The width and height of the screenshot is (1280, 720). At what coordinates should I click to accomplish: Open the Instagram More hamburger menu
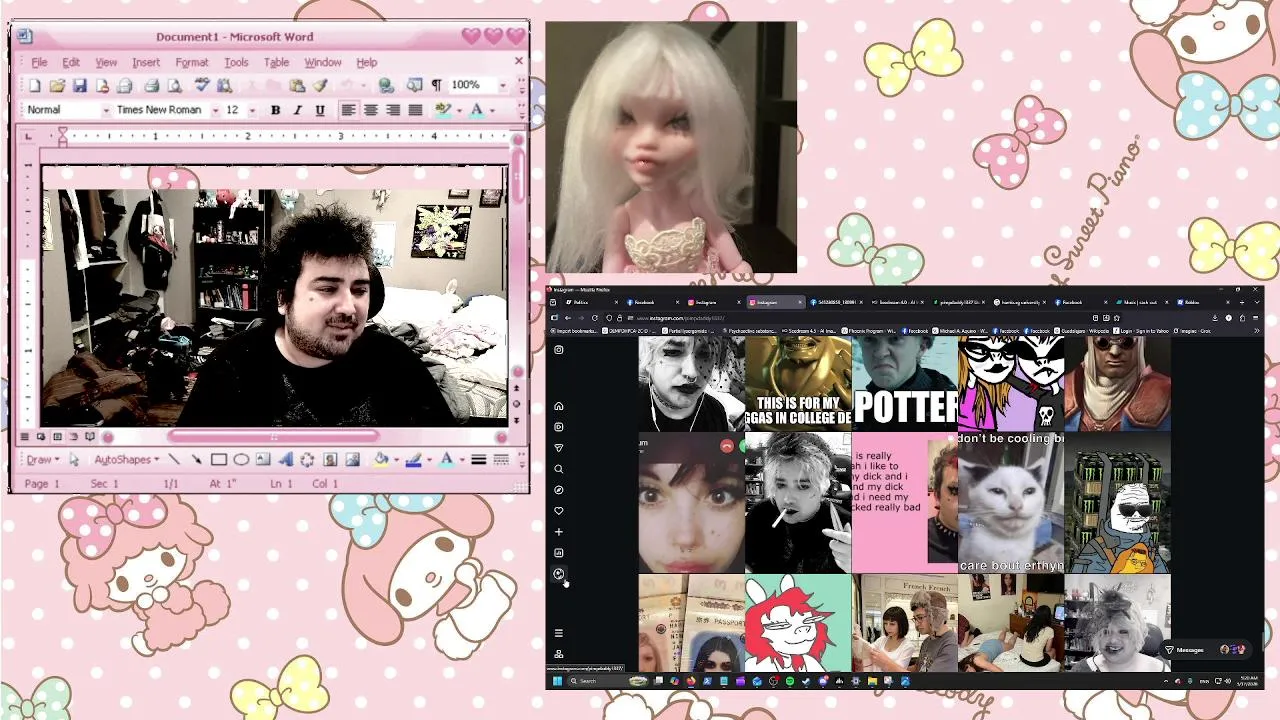click(559, 633)
